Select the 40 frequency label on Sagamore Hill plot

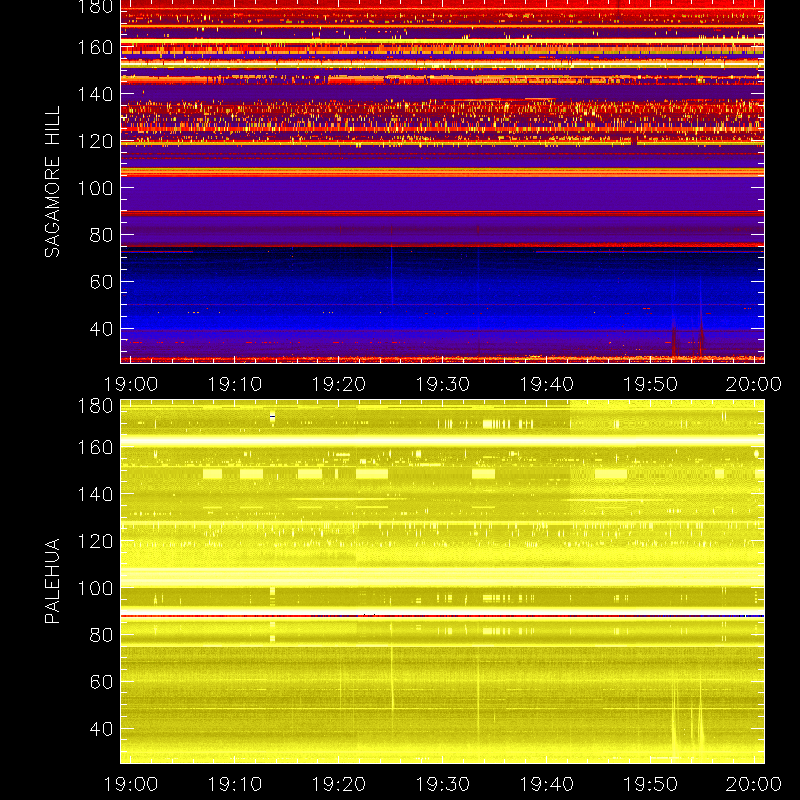point(101,329)
